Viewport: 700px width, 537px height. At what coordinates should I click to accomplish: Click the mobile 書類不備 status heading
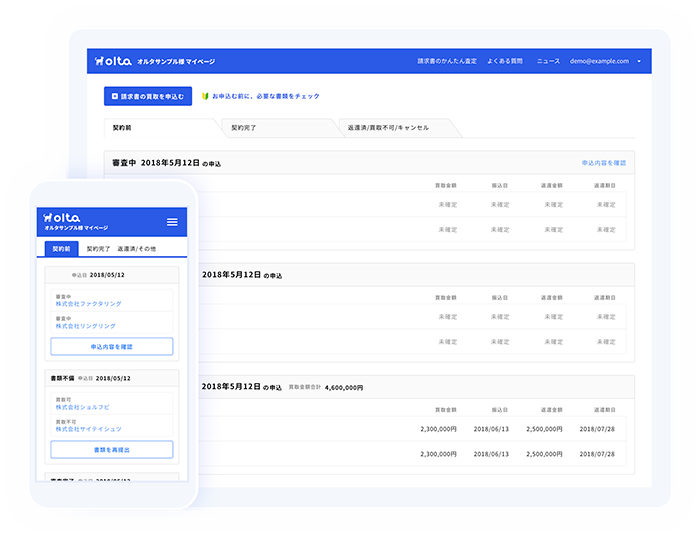coord(62,378)
